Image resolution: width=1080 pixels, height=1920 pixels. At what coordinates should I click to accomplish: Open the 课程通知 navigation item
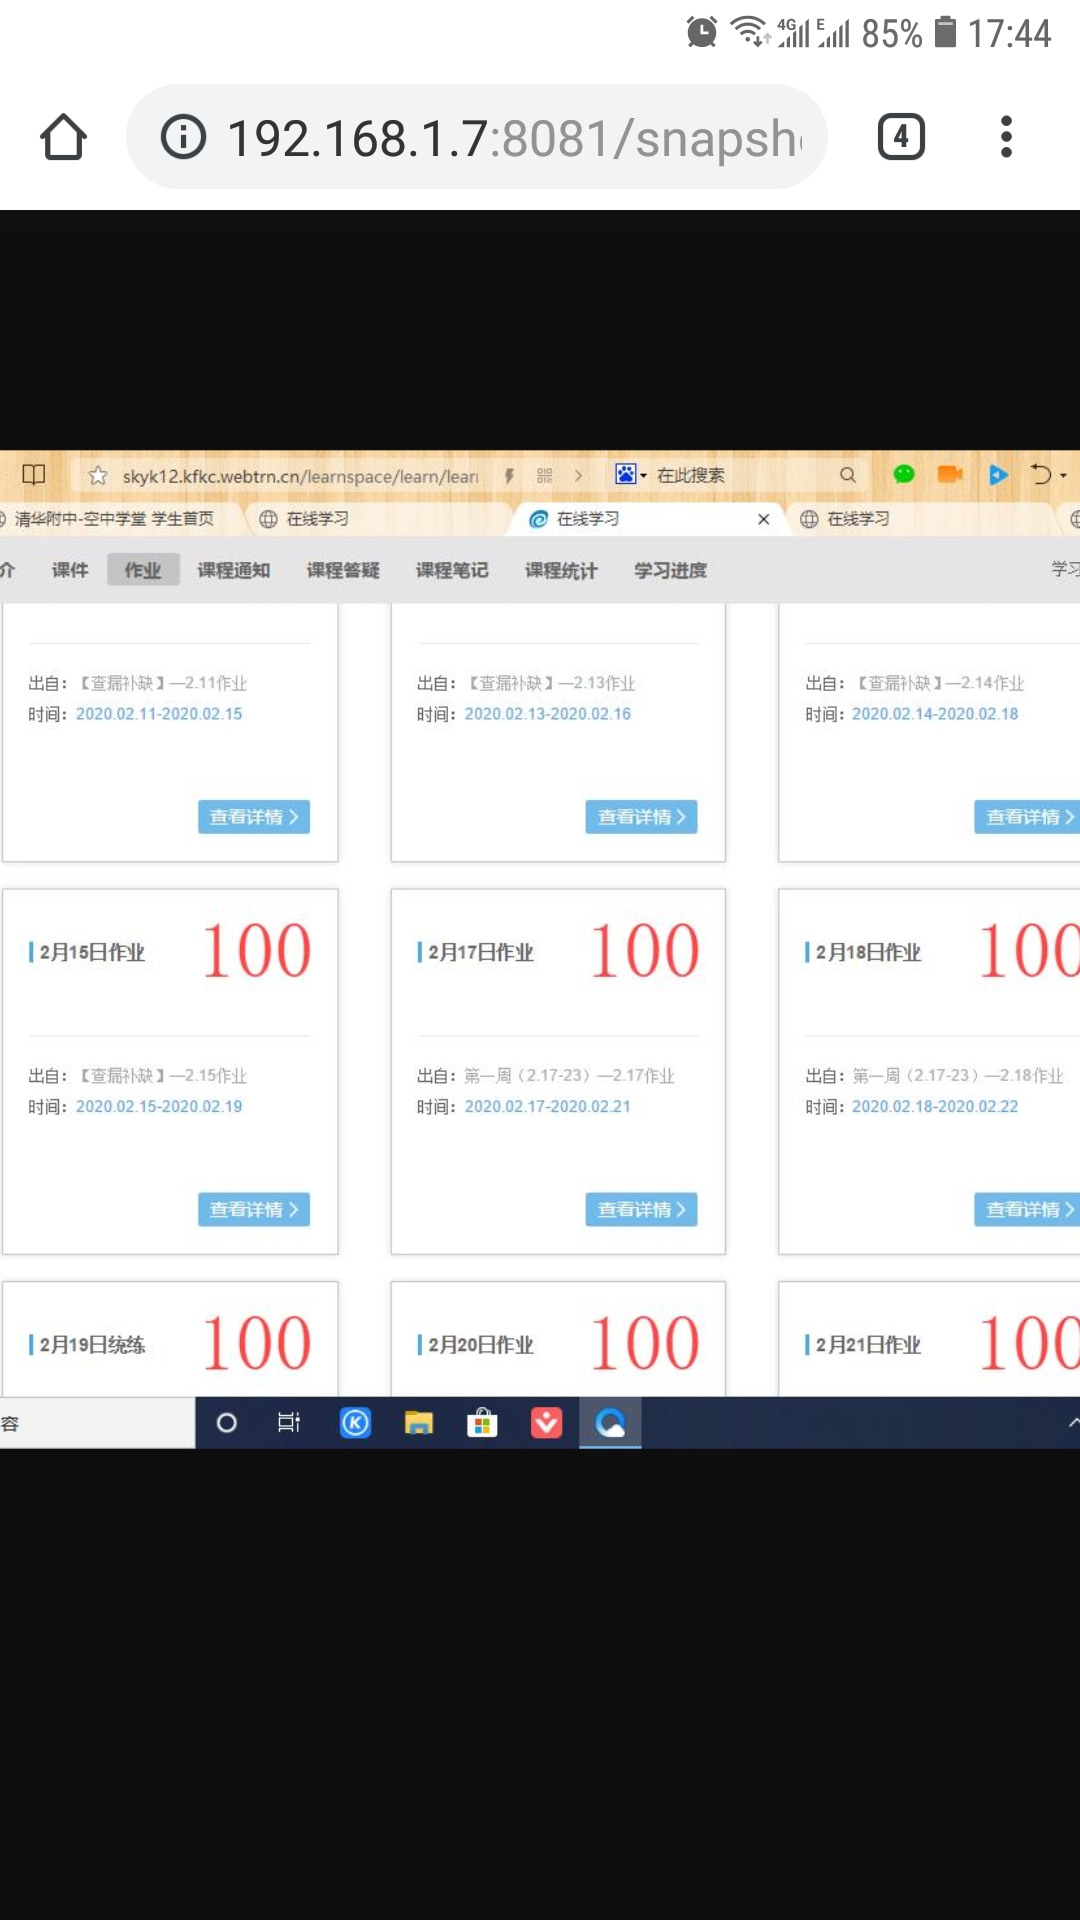pyautogui.click(x=234, y=570)
